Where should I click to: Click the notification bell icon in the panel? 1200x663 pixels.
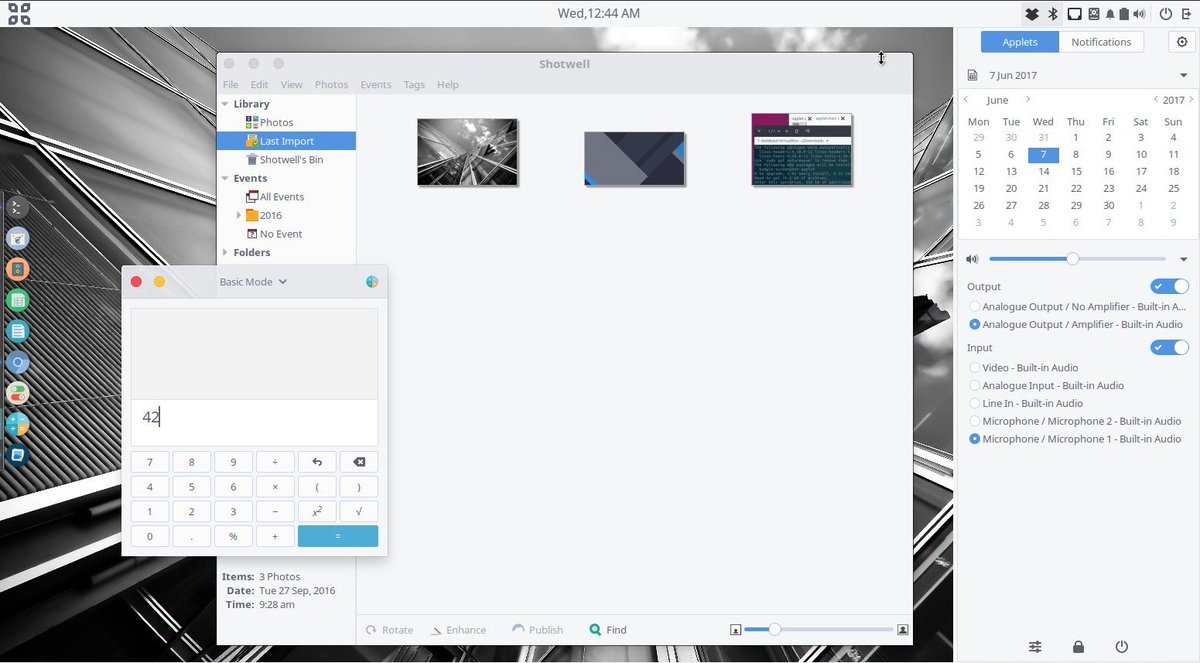(1110, 13)
